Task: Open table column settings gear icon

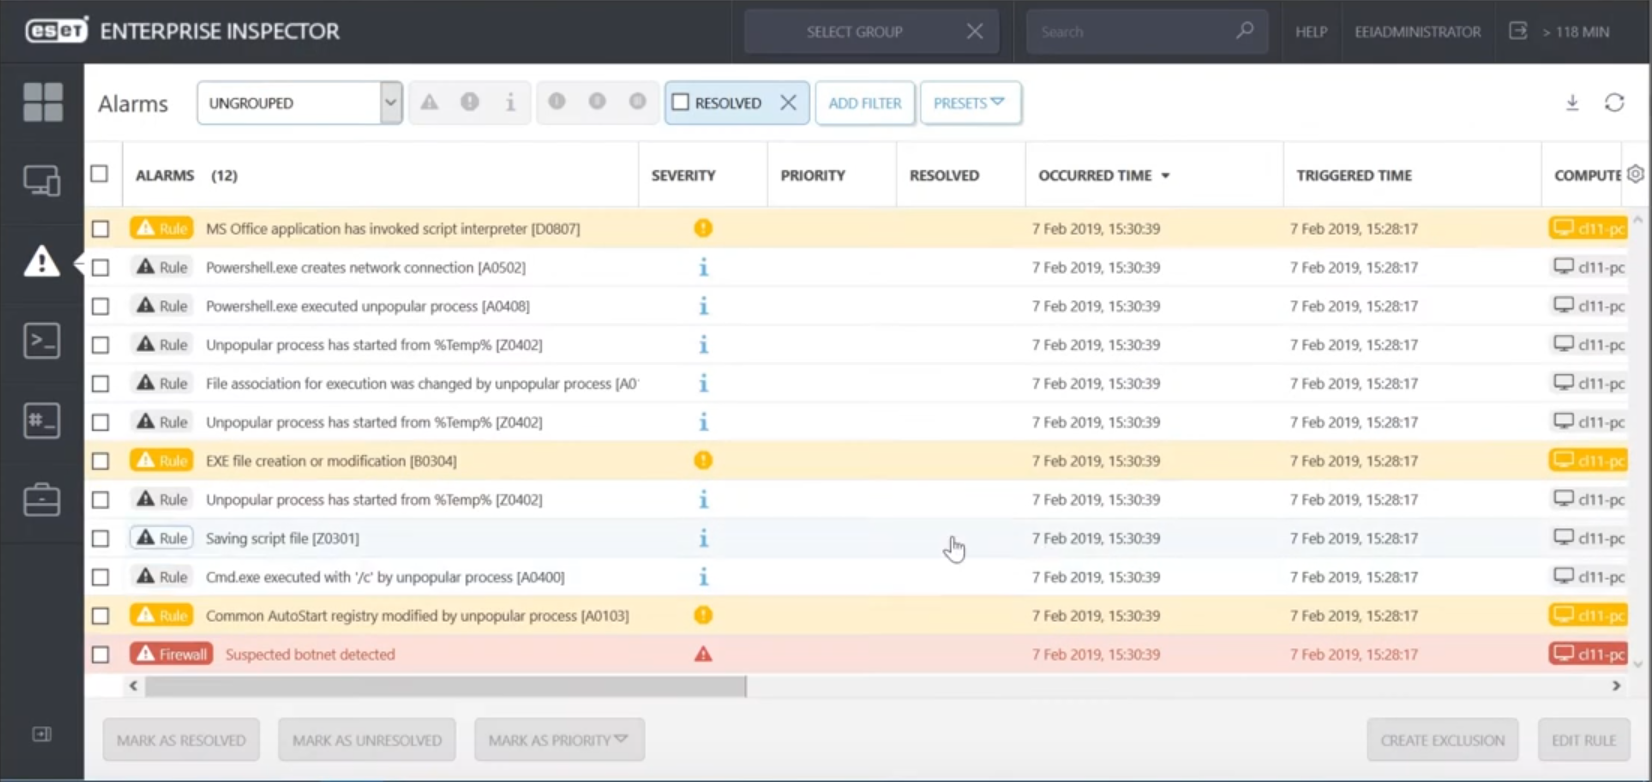Action: 1635,174
